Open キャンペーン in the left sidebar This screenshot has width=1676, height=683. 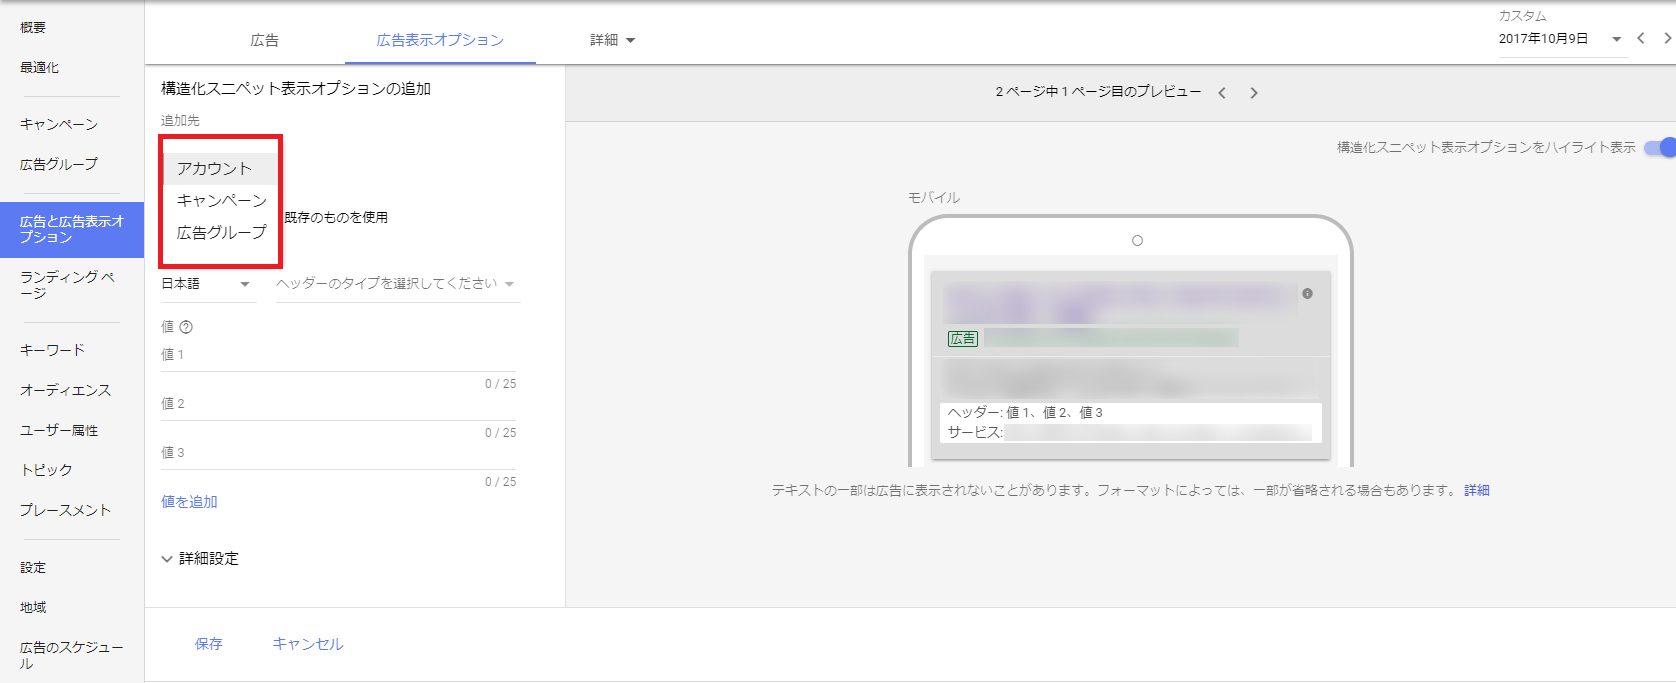59,124
